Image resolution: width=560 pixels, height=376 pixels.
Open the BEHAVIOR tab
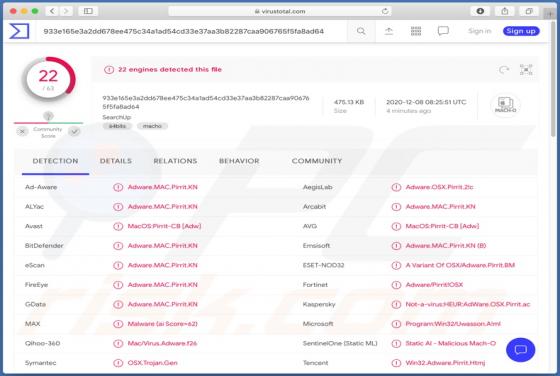pos(239,161)
